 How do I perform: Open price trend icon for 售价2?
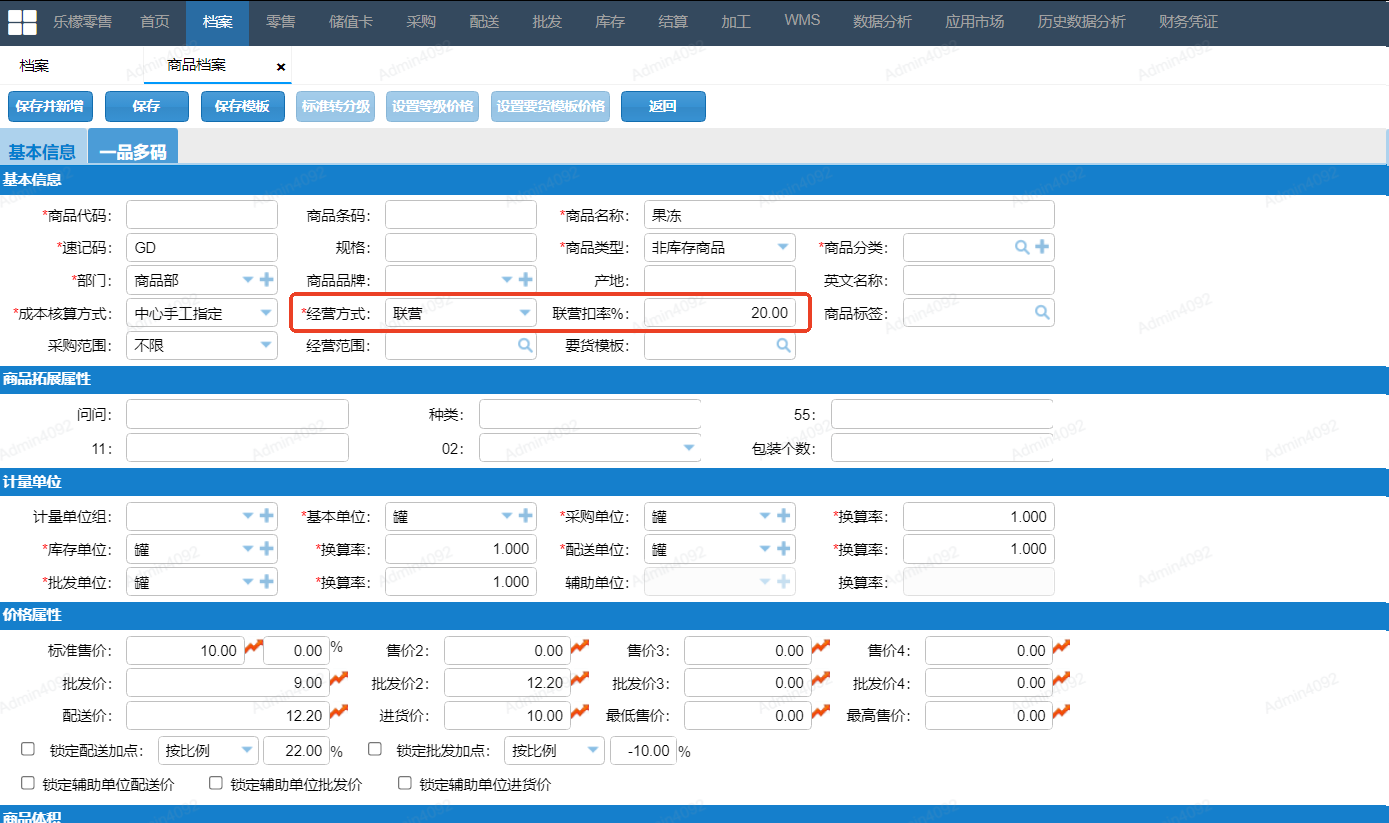[579, 648]
